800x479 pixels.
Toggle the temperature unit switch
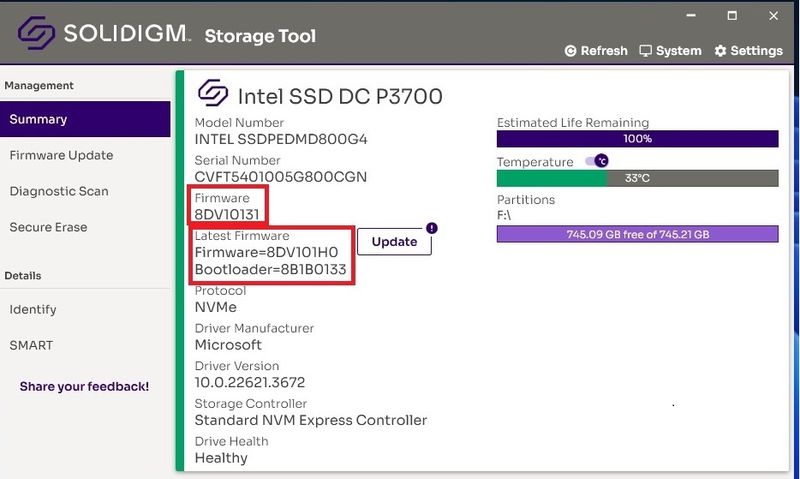pos(597,161)
